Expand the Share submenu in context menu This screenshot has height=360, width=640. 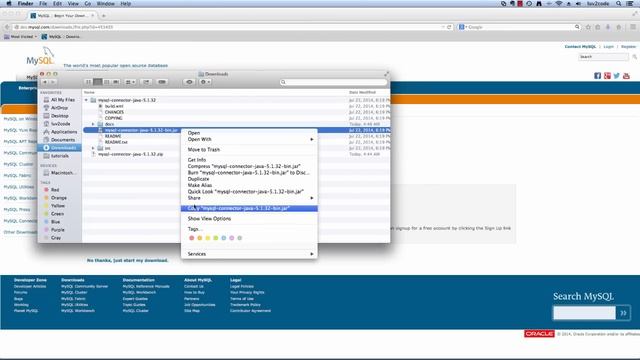(x=249, y=198)
